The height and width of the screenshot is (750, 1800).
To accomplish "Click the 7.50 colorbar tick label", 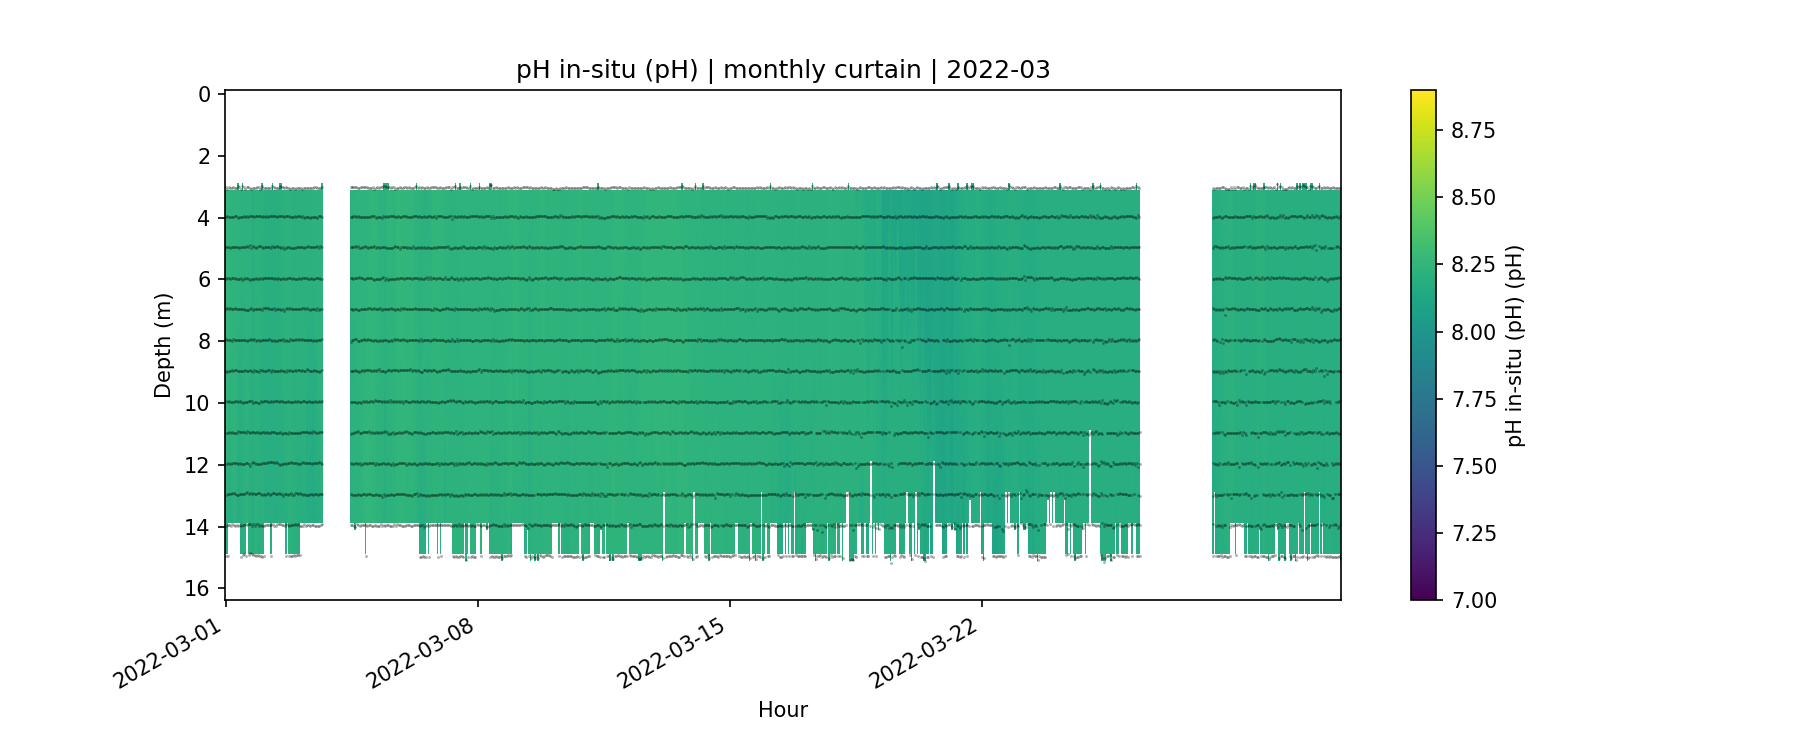I will click(x=1473, y=466).
